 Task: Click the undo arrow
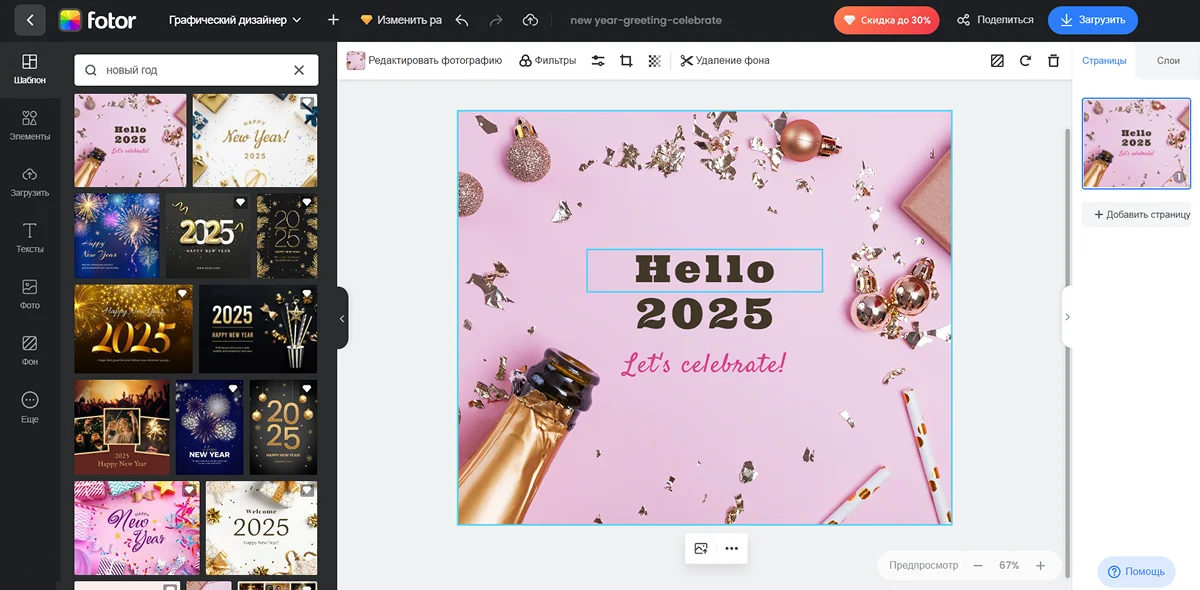click(461, 20)
